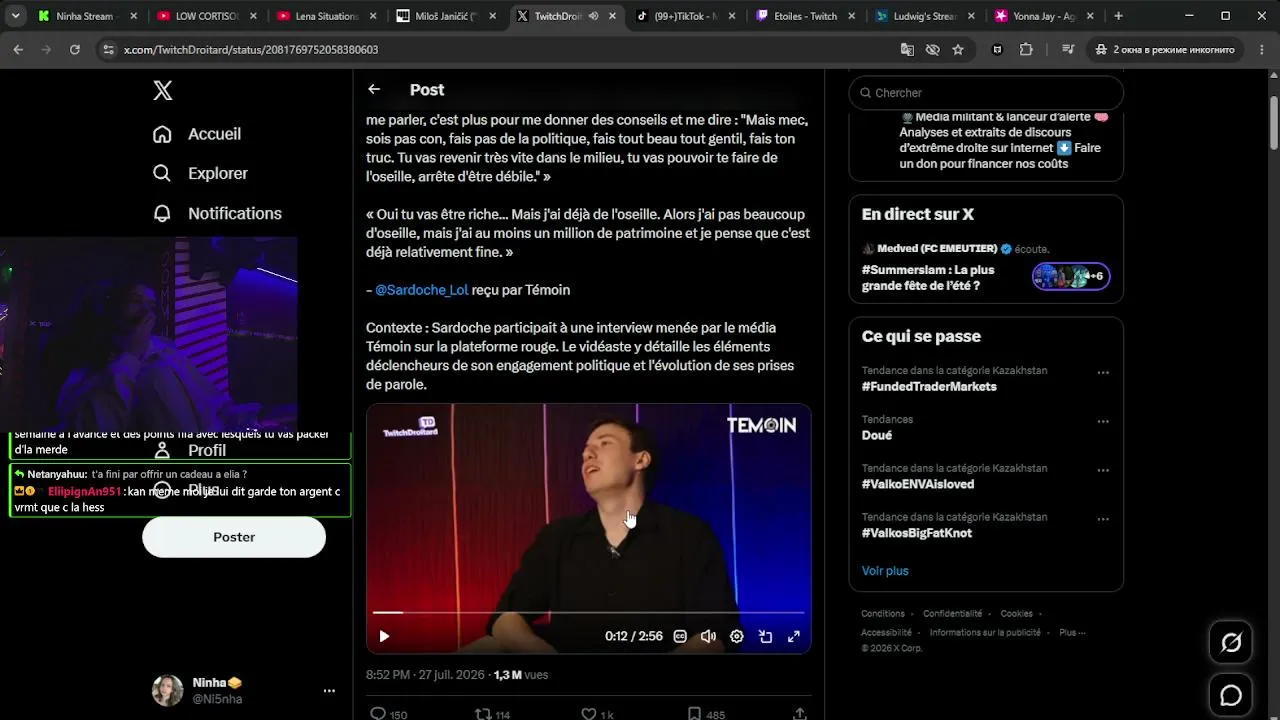Go back from the Post view

[374, 89]
